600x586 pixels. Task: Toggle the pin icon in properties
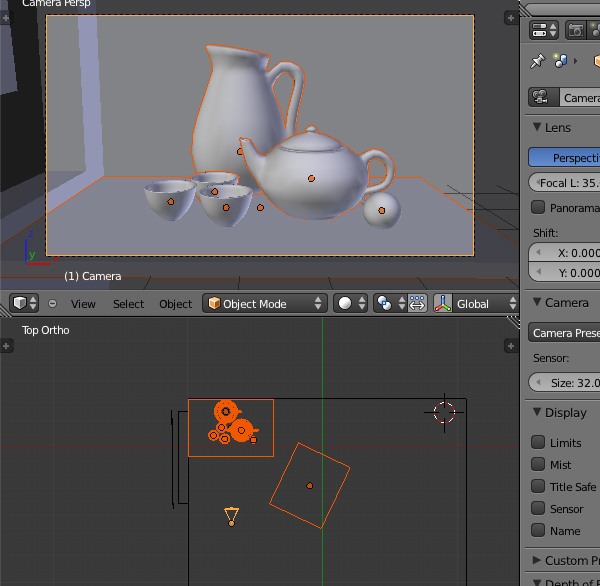tap(538, 61)
